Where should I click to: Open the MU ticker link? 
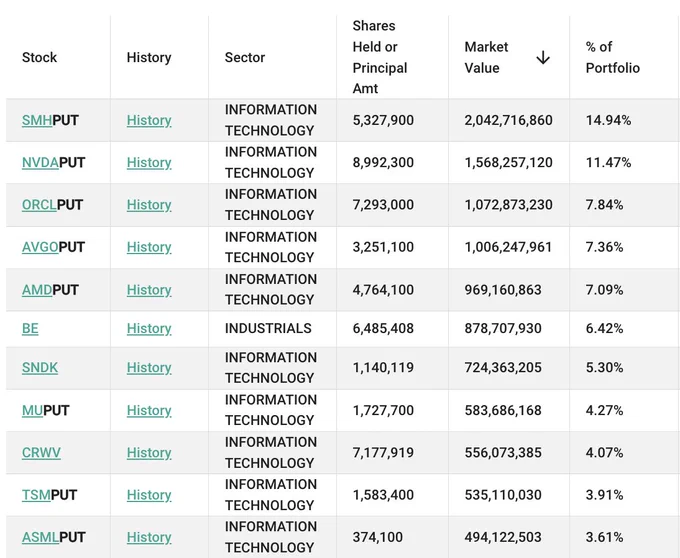33,410
